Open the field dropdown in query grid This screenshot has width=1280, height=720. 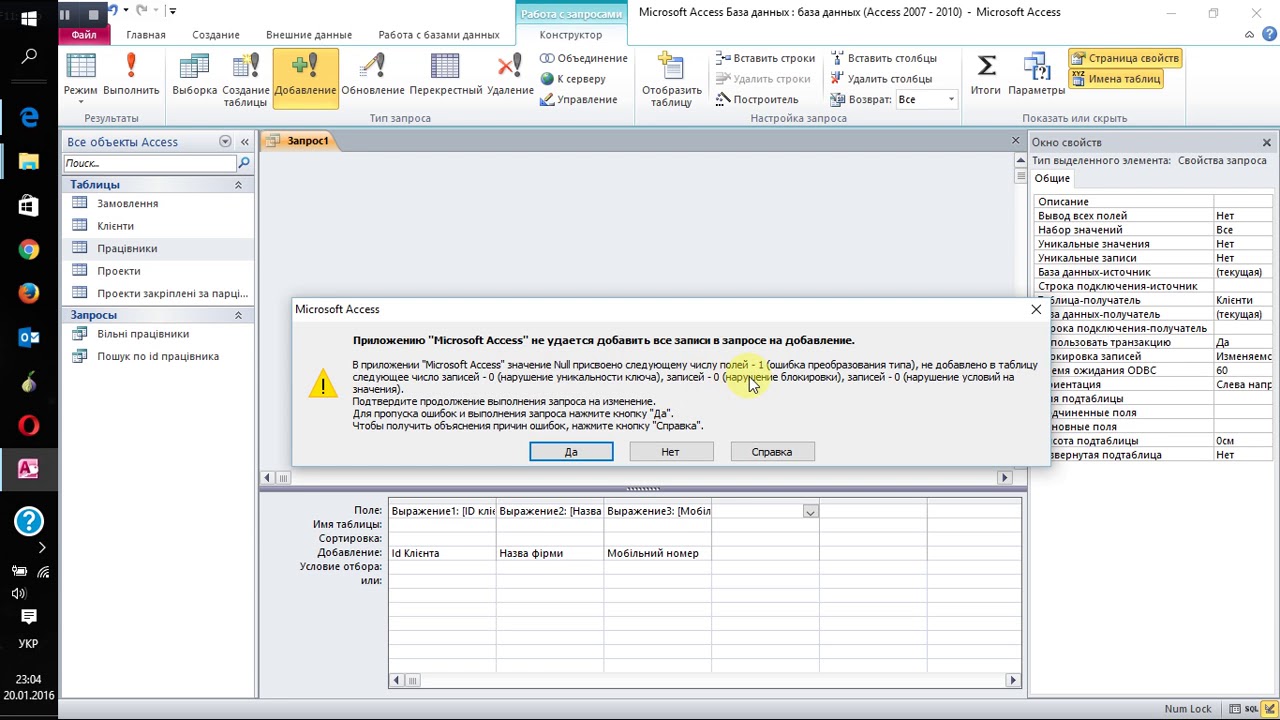810,511
